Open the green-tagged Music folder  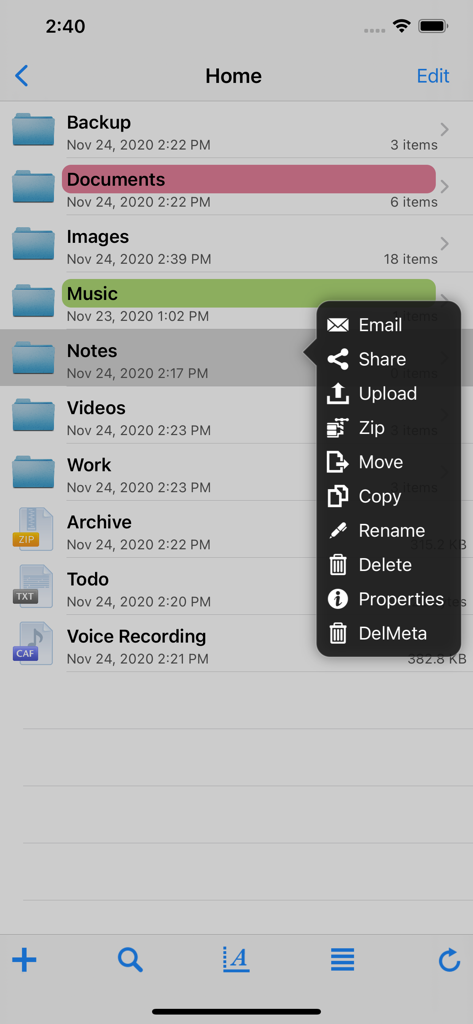pos(249,293)
